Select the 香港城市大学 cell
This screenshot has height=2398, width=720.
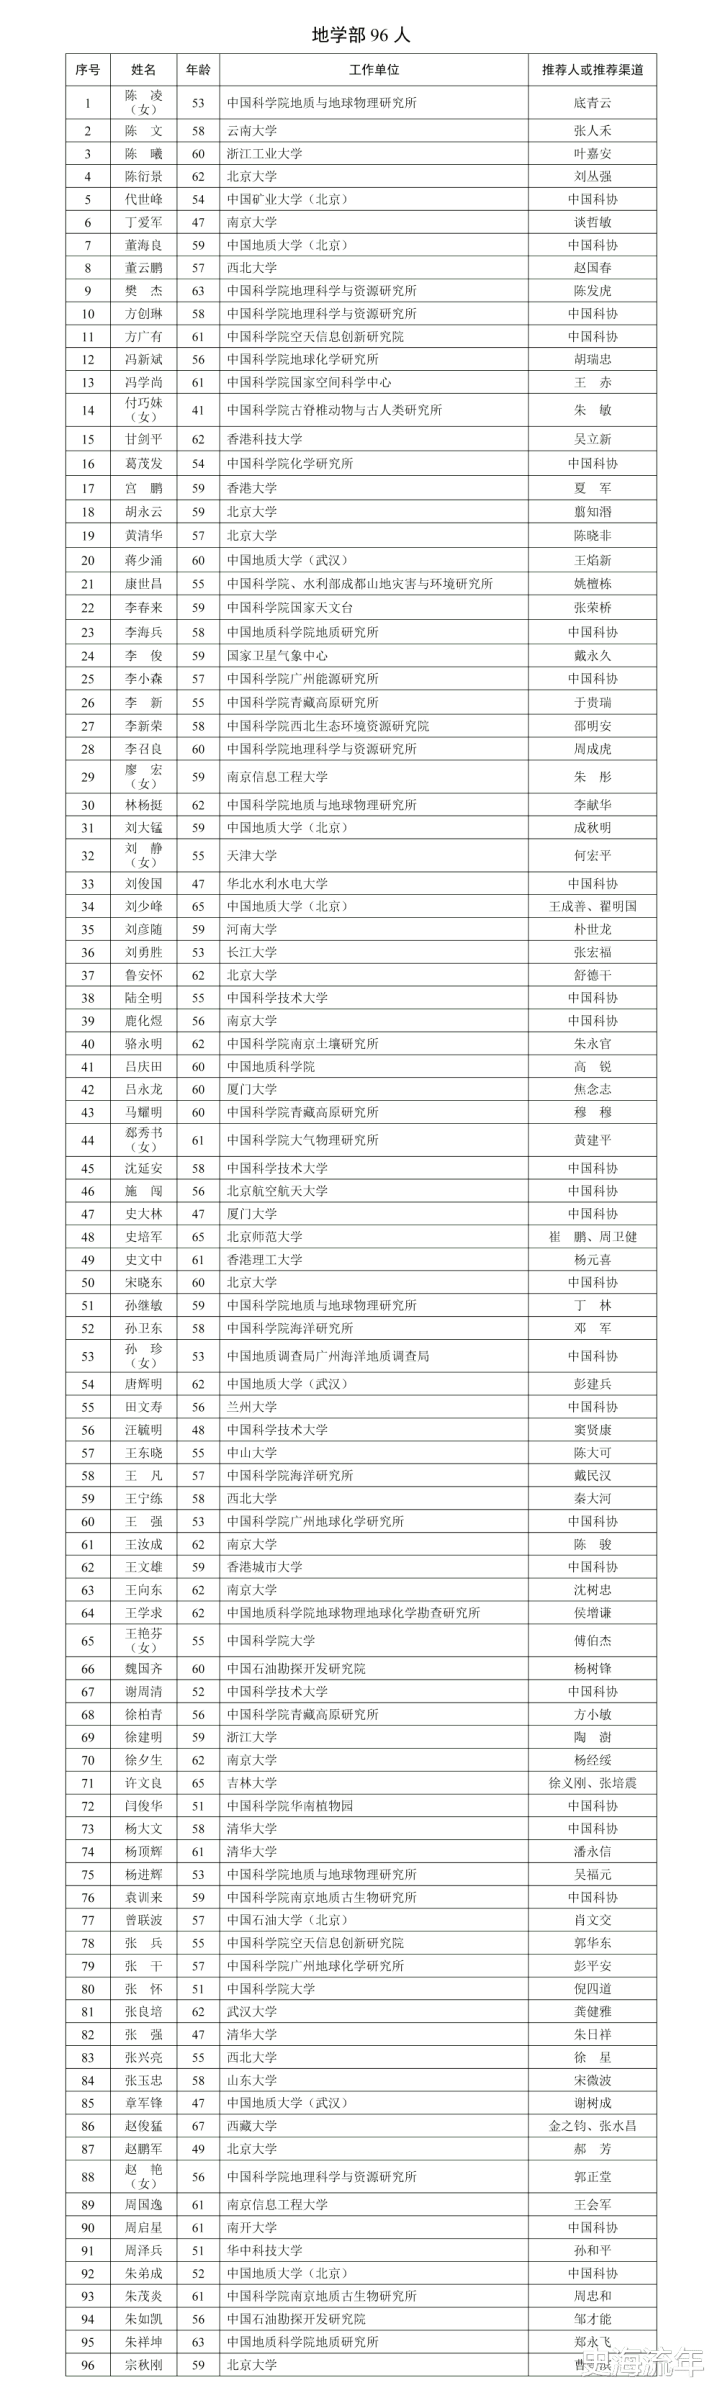pyautogui.click(x=264, y=1567)
